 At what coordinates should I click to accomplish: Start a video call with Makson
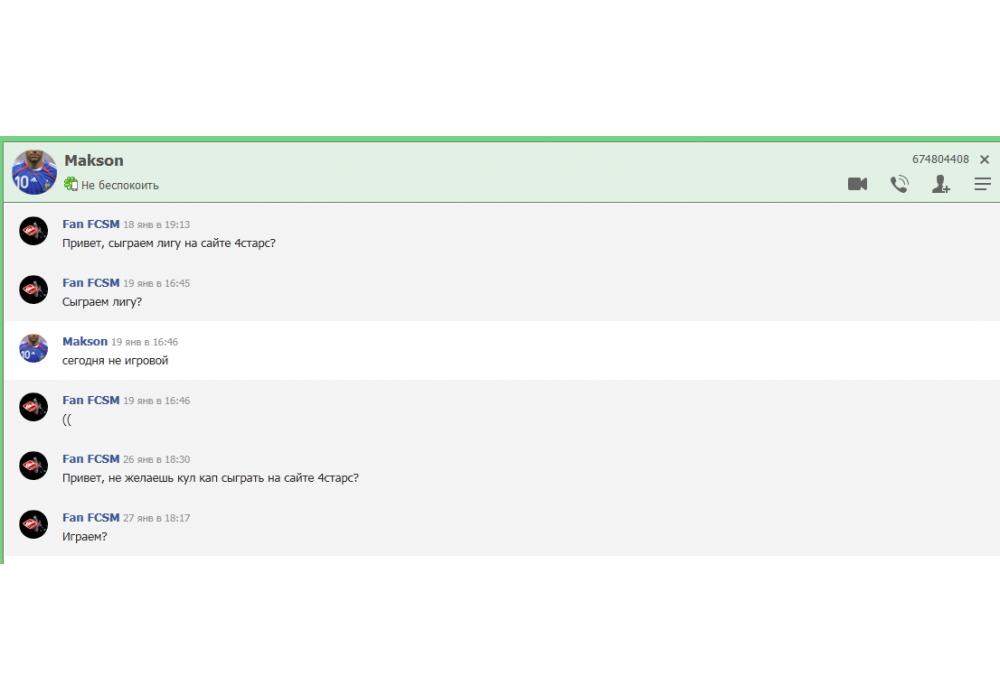pos(857,184)
